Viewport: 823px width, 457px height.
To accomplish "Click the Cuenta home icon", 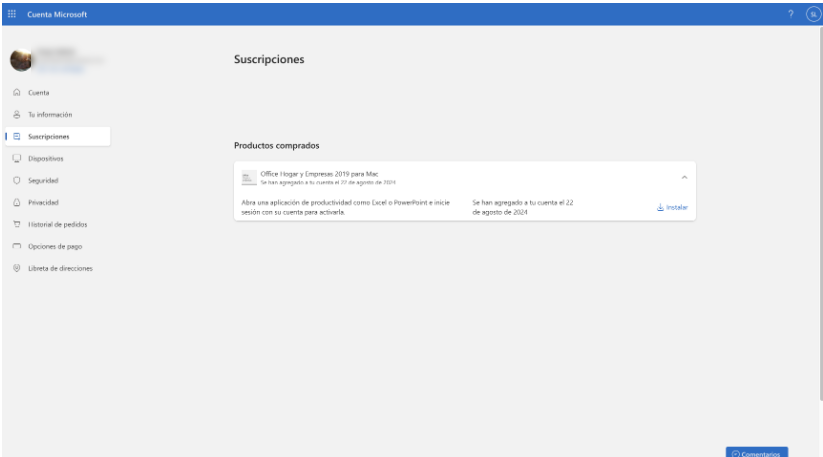I will 17,92.
